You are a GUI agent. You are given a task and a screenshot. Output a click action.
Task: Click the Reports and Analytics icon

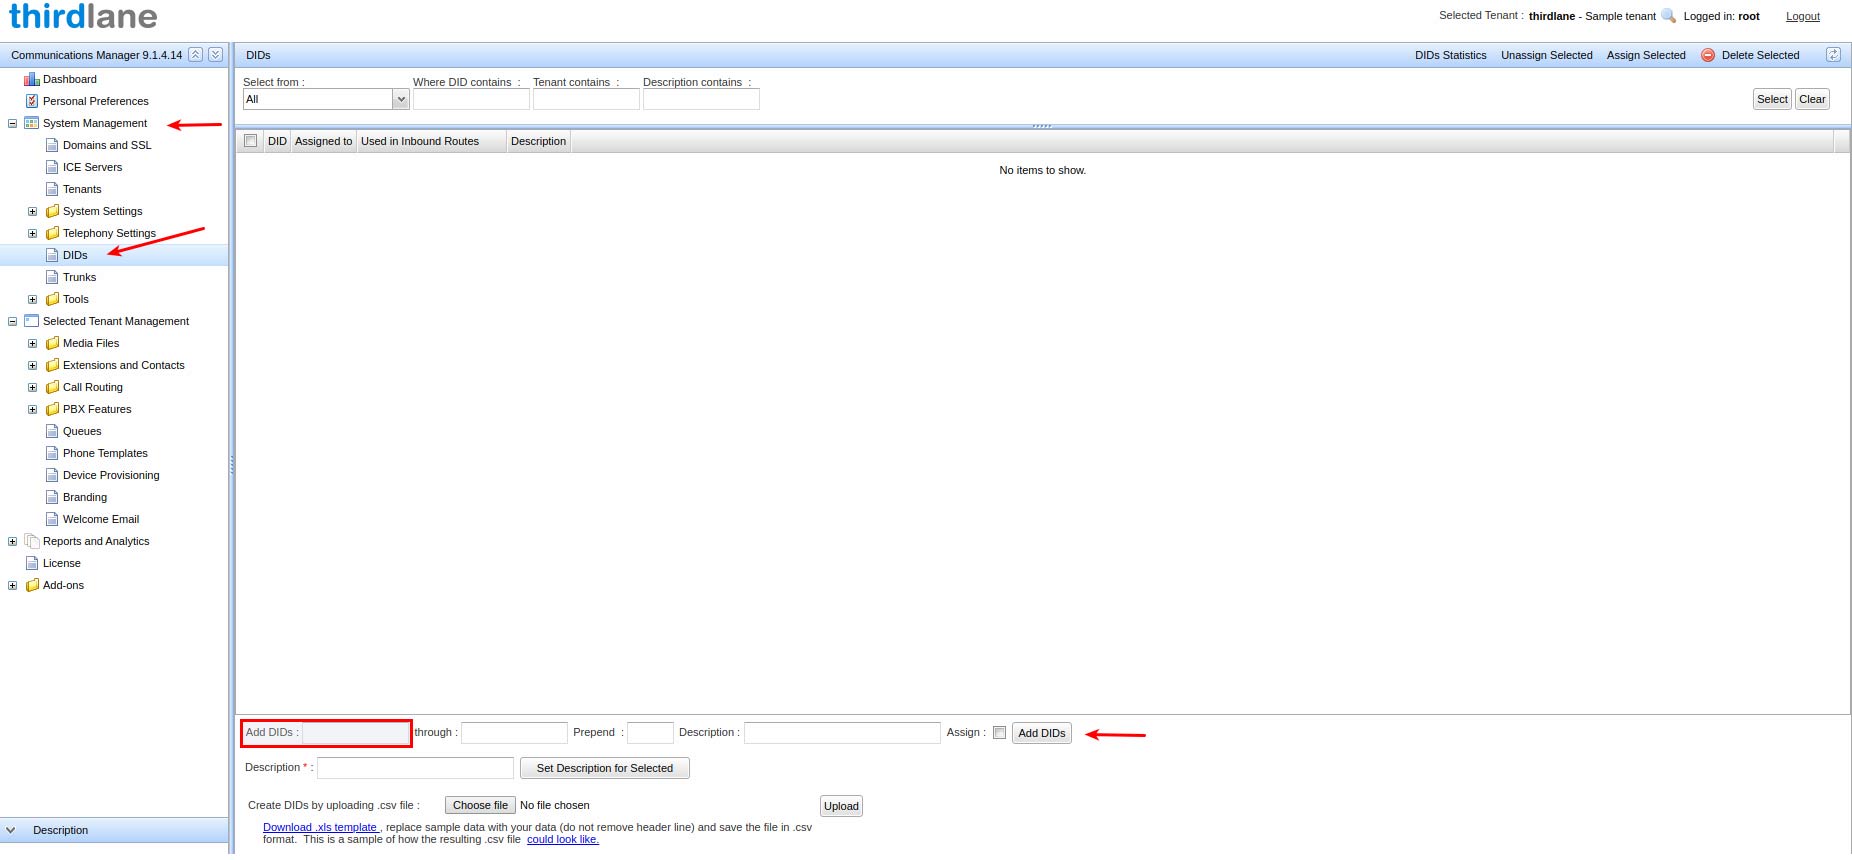31,541
